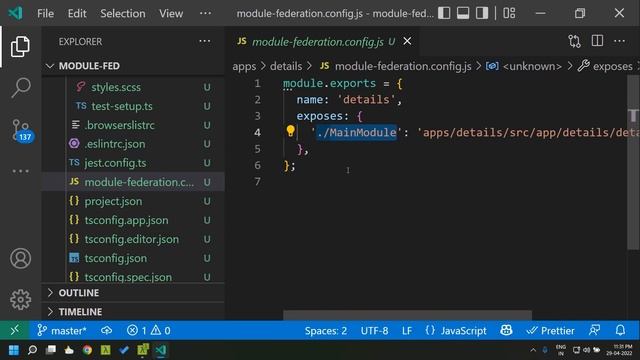Viewport: 640px width, 360px height.
Task: Expand the OUTLINE section
Action: [x=133, y=293]
